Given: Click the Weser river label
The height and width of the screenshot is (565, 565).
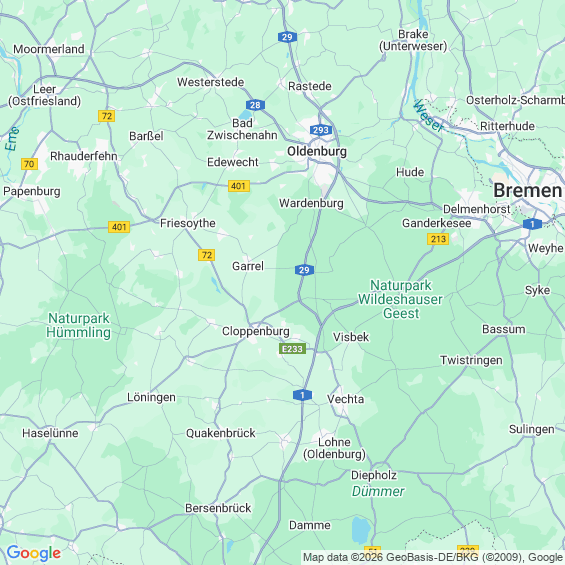Looking at the screenshot, I should pos(428,116).
